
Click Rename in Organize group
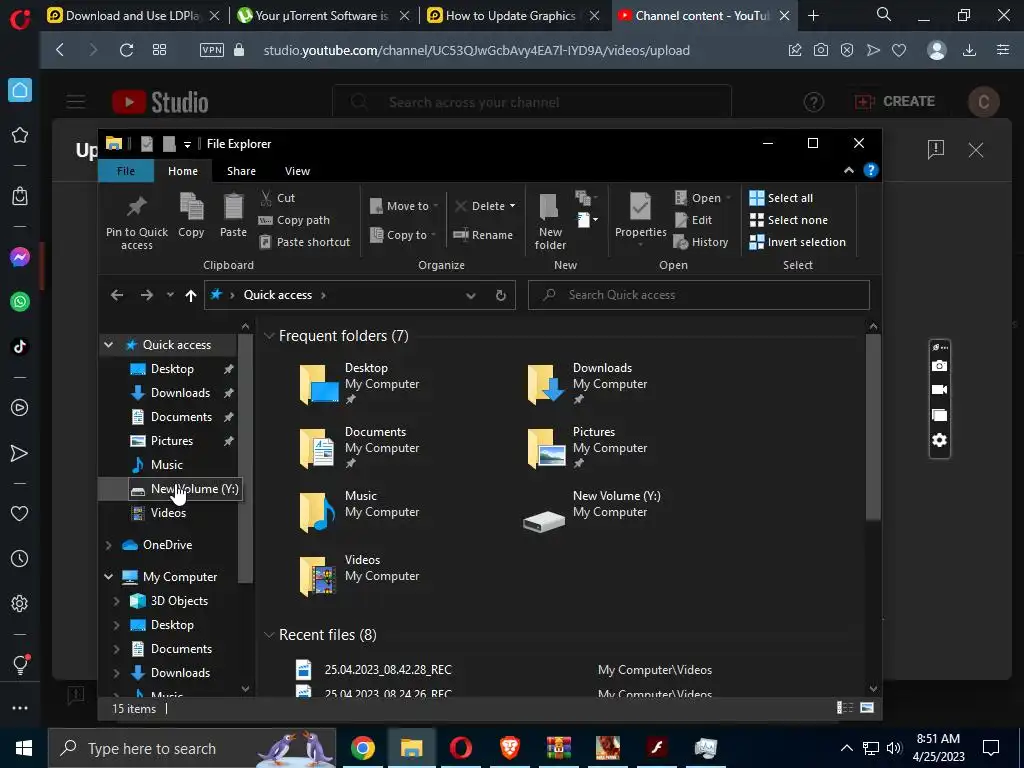[483, 234]
